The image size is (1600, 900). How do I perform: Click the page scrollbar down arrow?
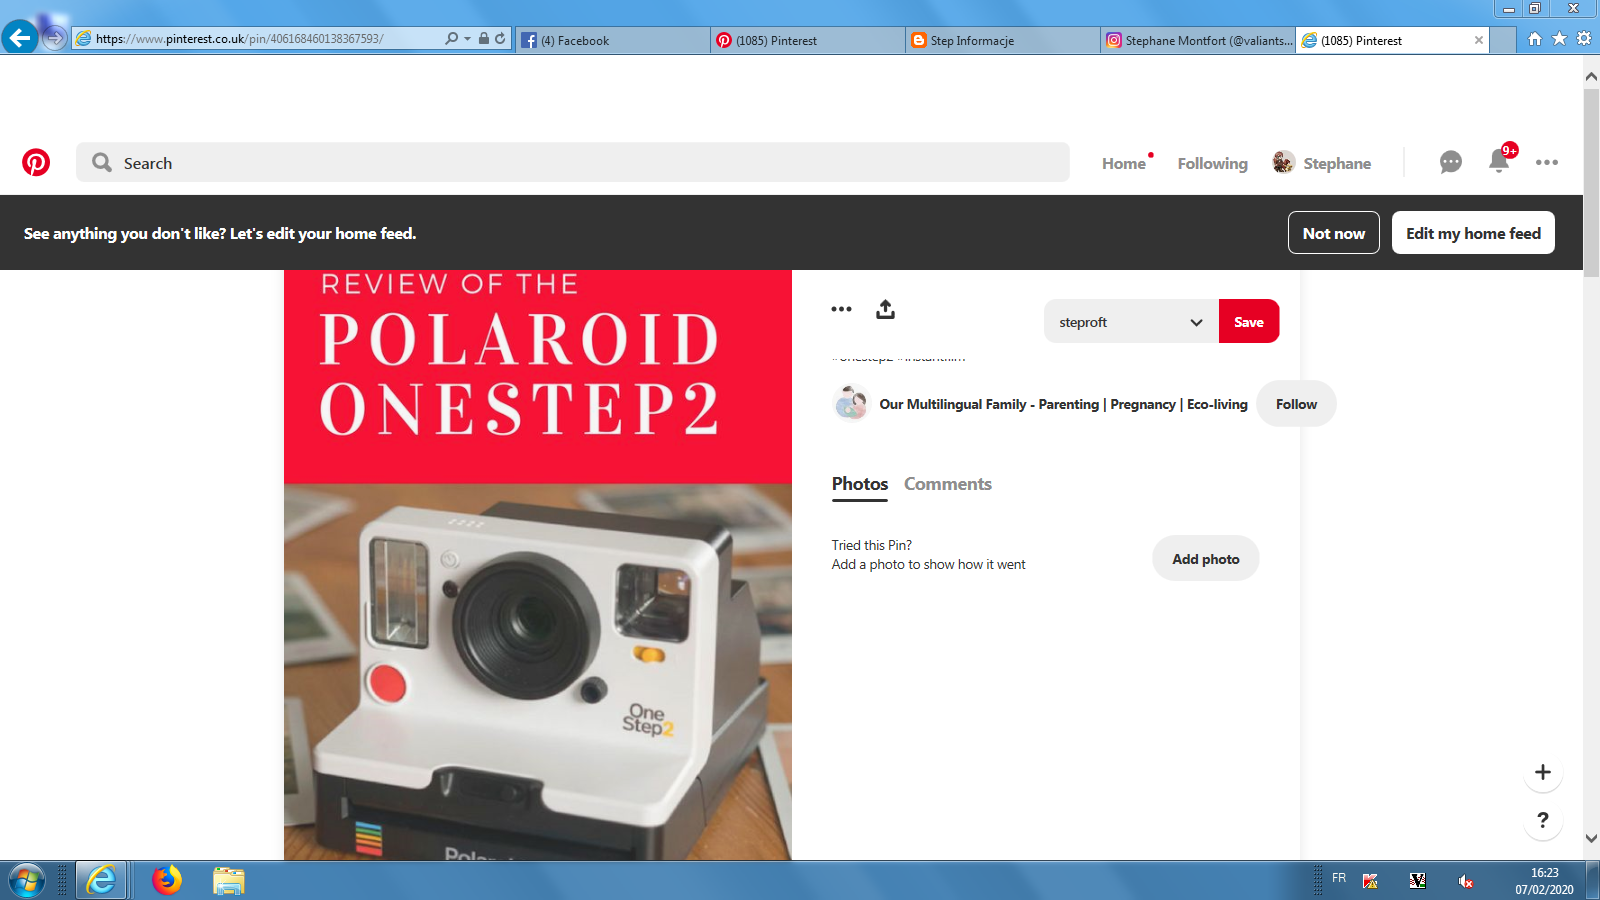click(x=1591, y=838)
